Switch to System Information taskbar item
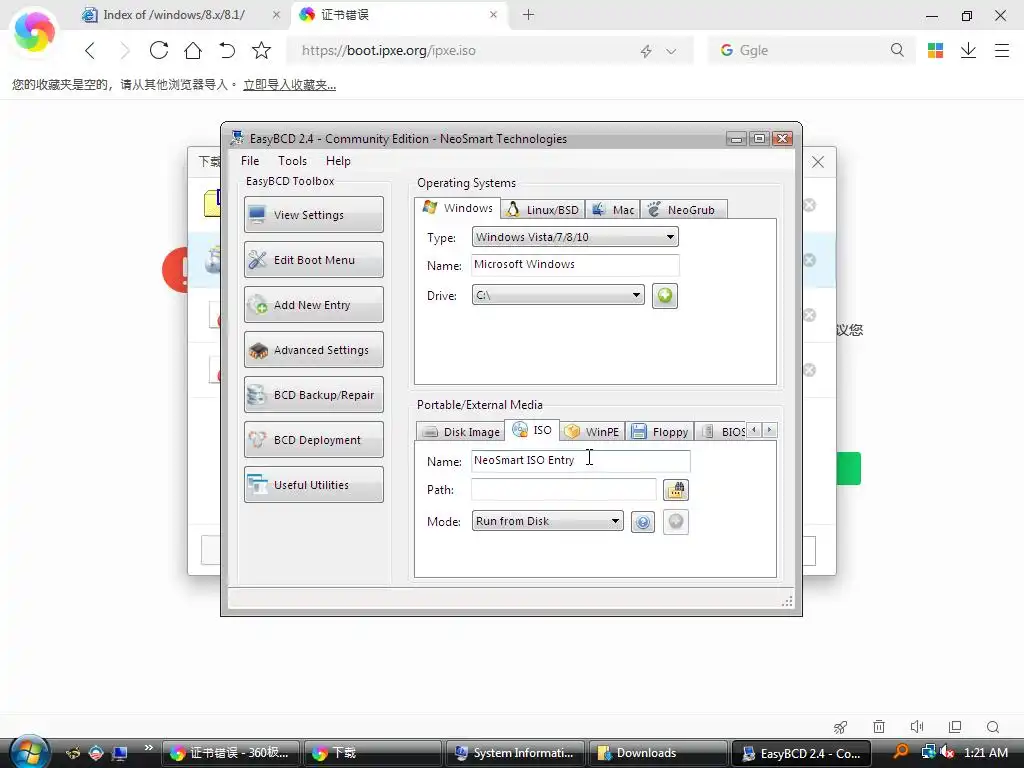The image size is (1024, 768). (514, 753)
